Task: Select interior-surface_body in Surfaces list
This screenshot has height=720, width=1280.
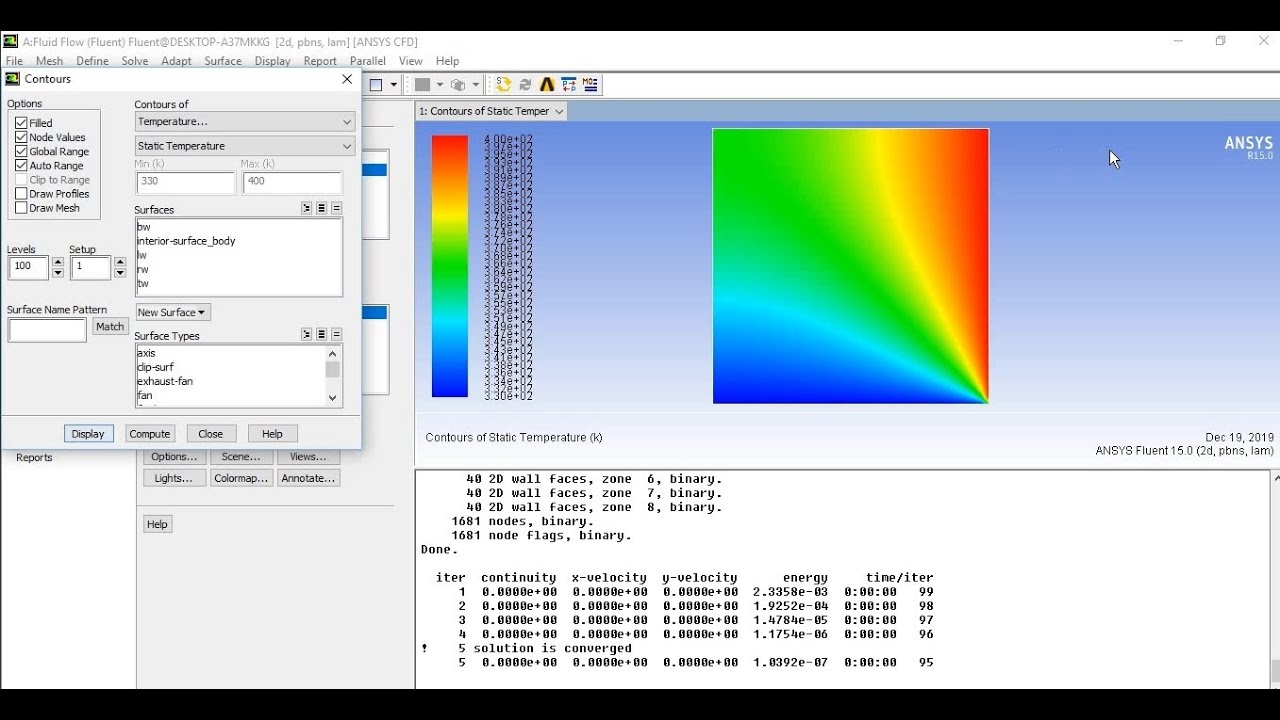Action: (186, 241)
